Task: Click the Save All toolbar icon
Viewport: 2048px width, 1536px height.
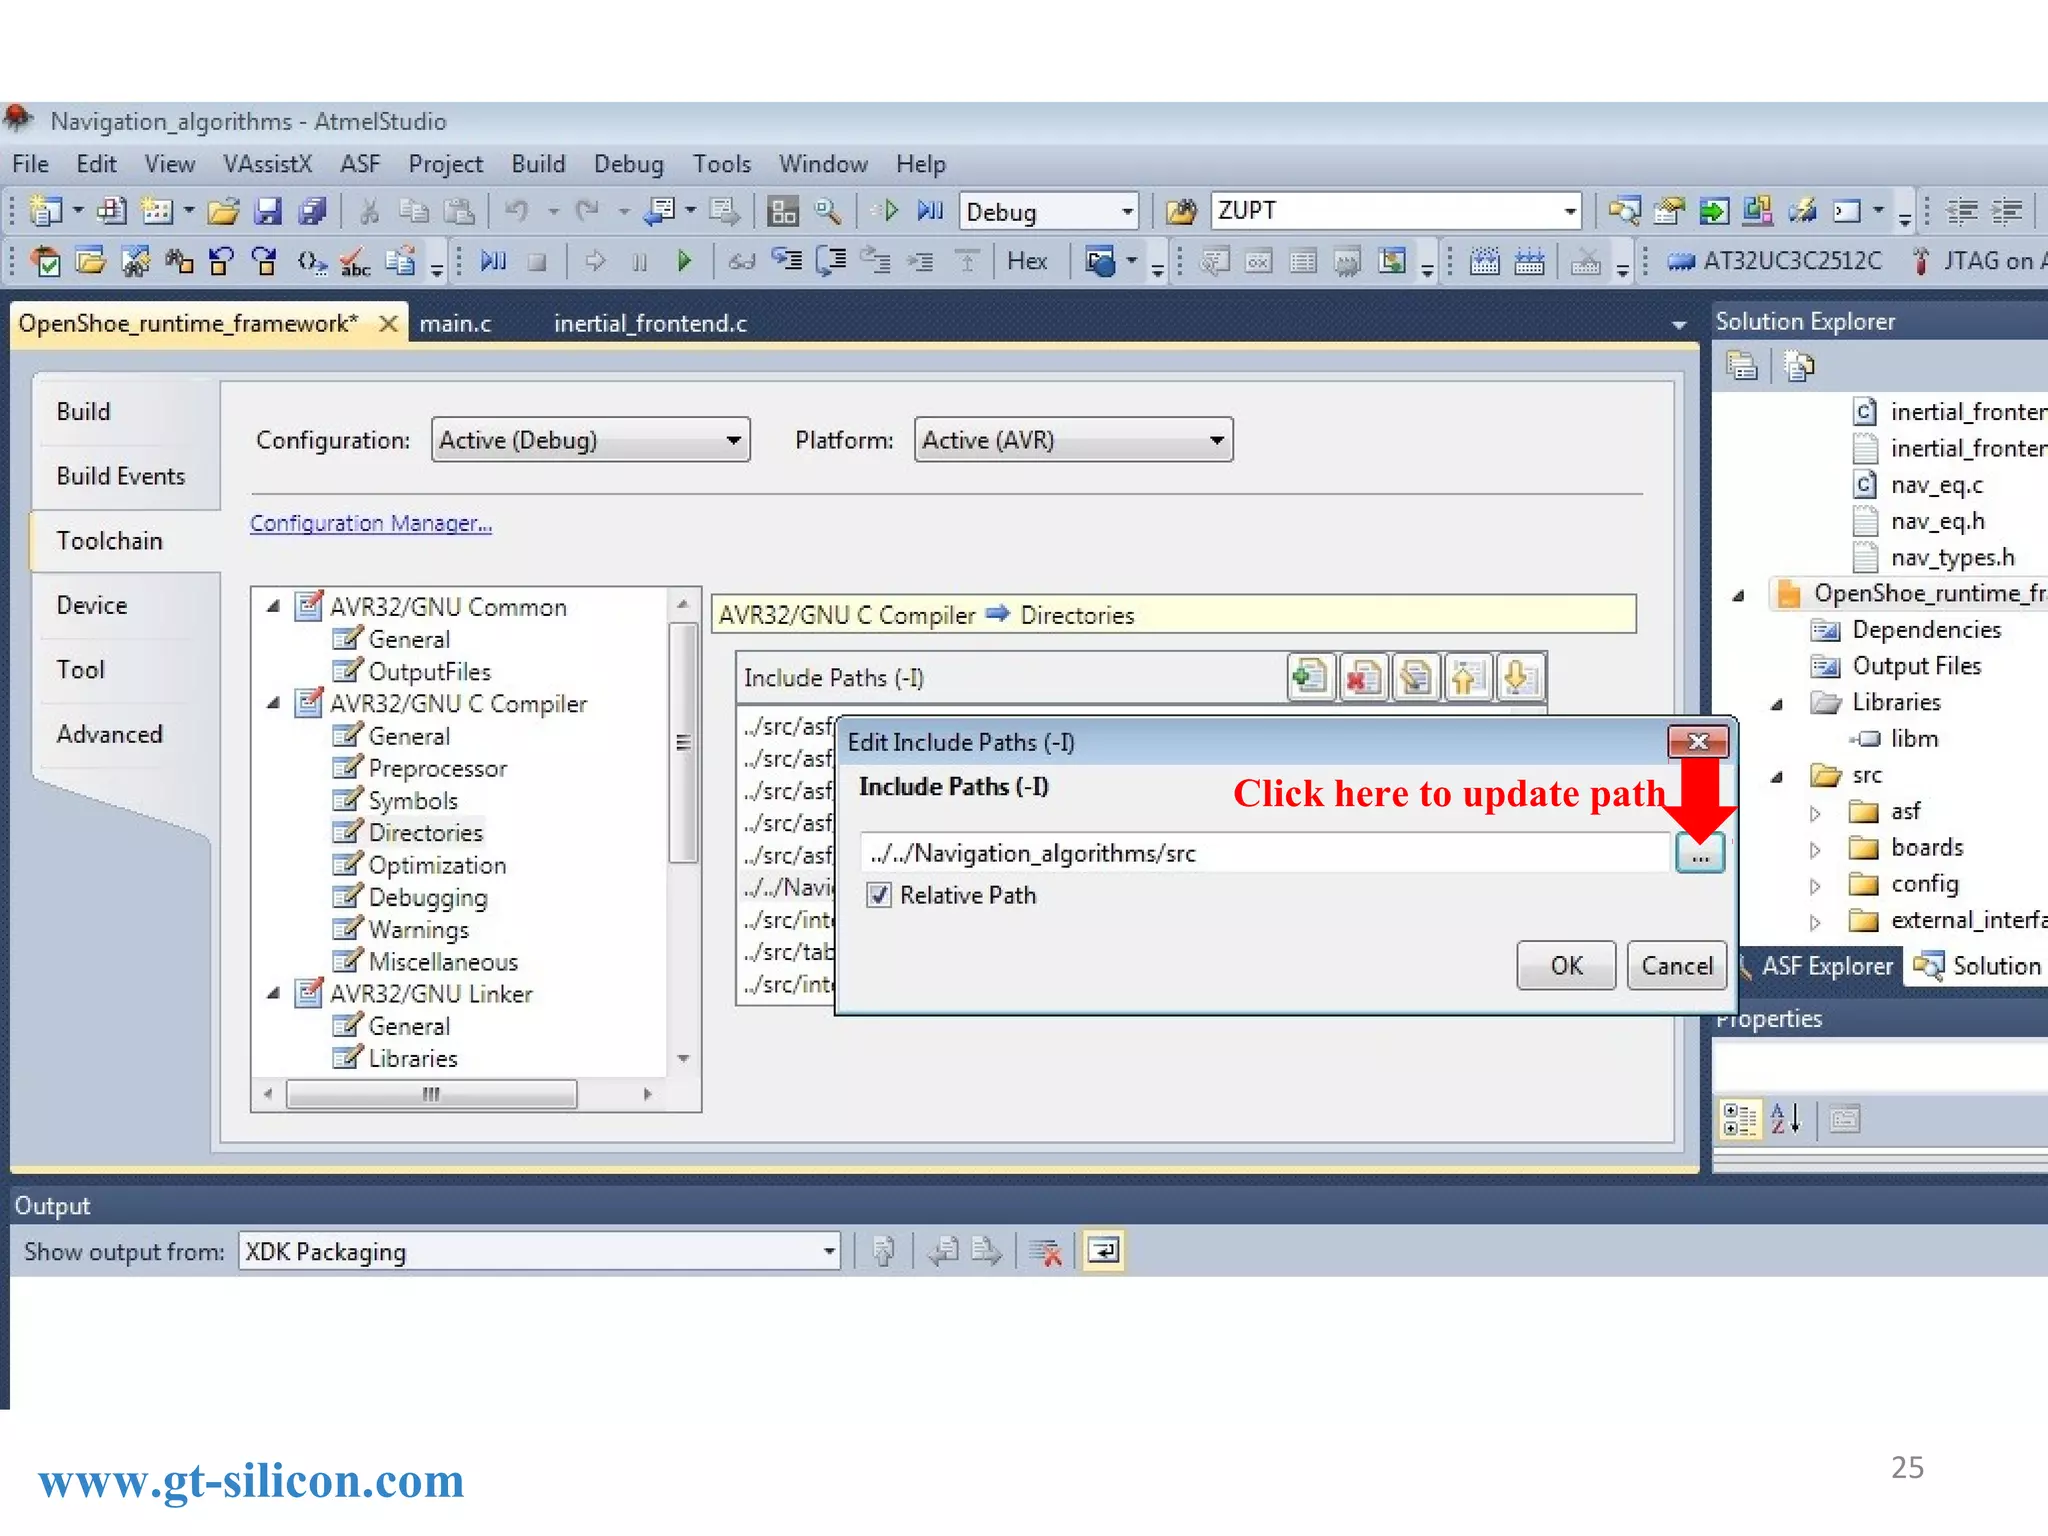Action: 312,211
